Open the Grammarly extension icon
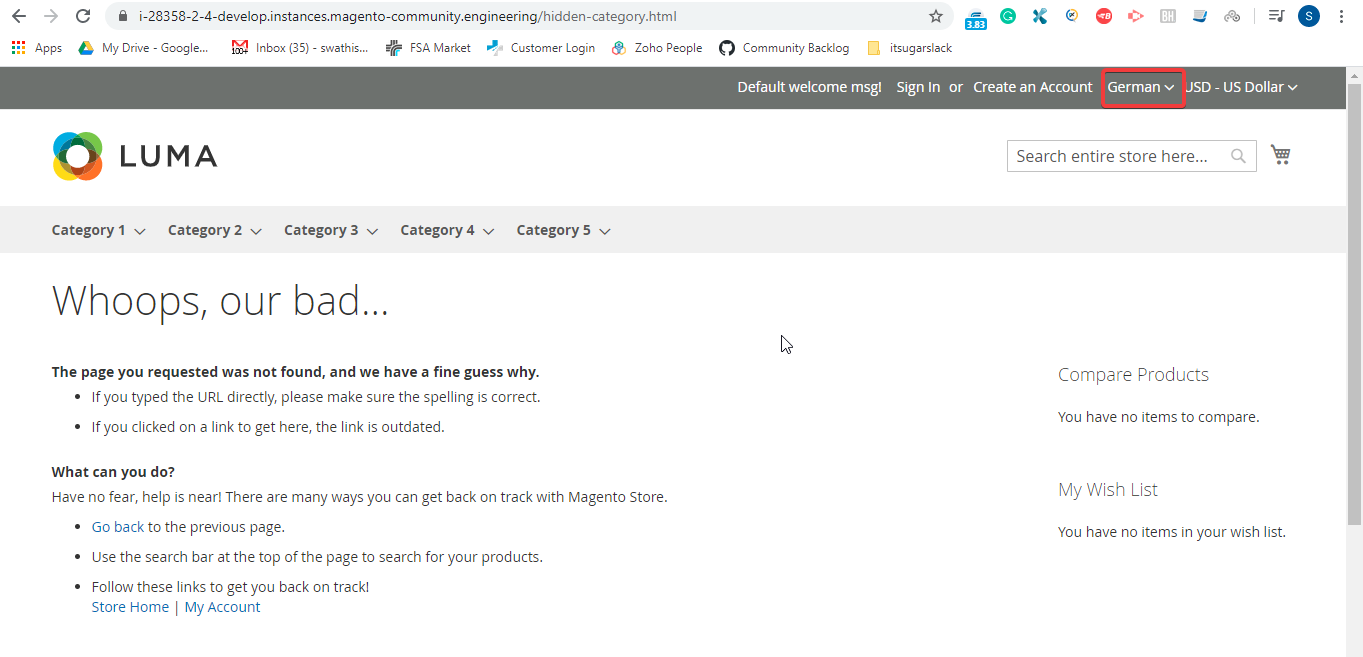Image resolution: width=1363 pixels, height=657 pixels. [x=1008, y=16]
